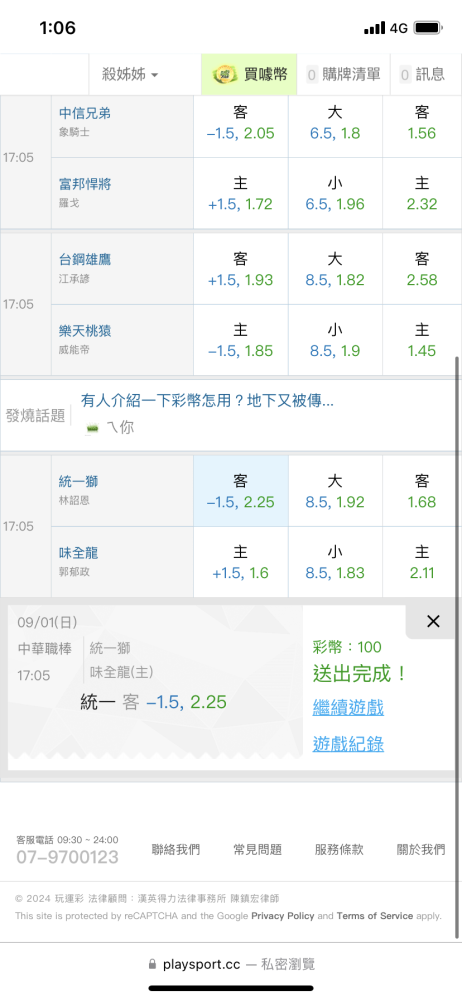Open the trending topic about 彩幣

coord(207,401)
